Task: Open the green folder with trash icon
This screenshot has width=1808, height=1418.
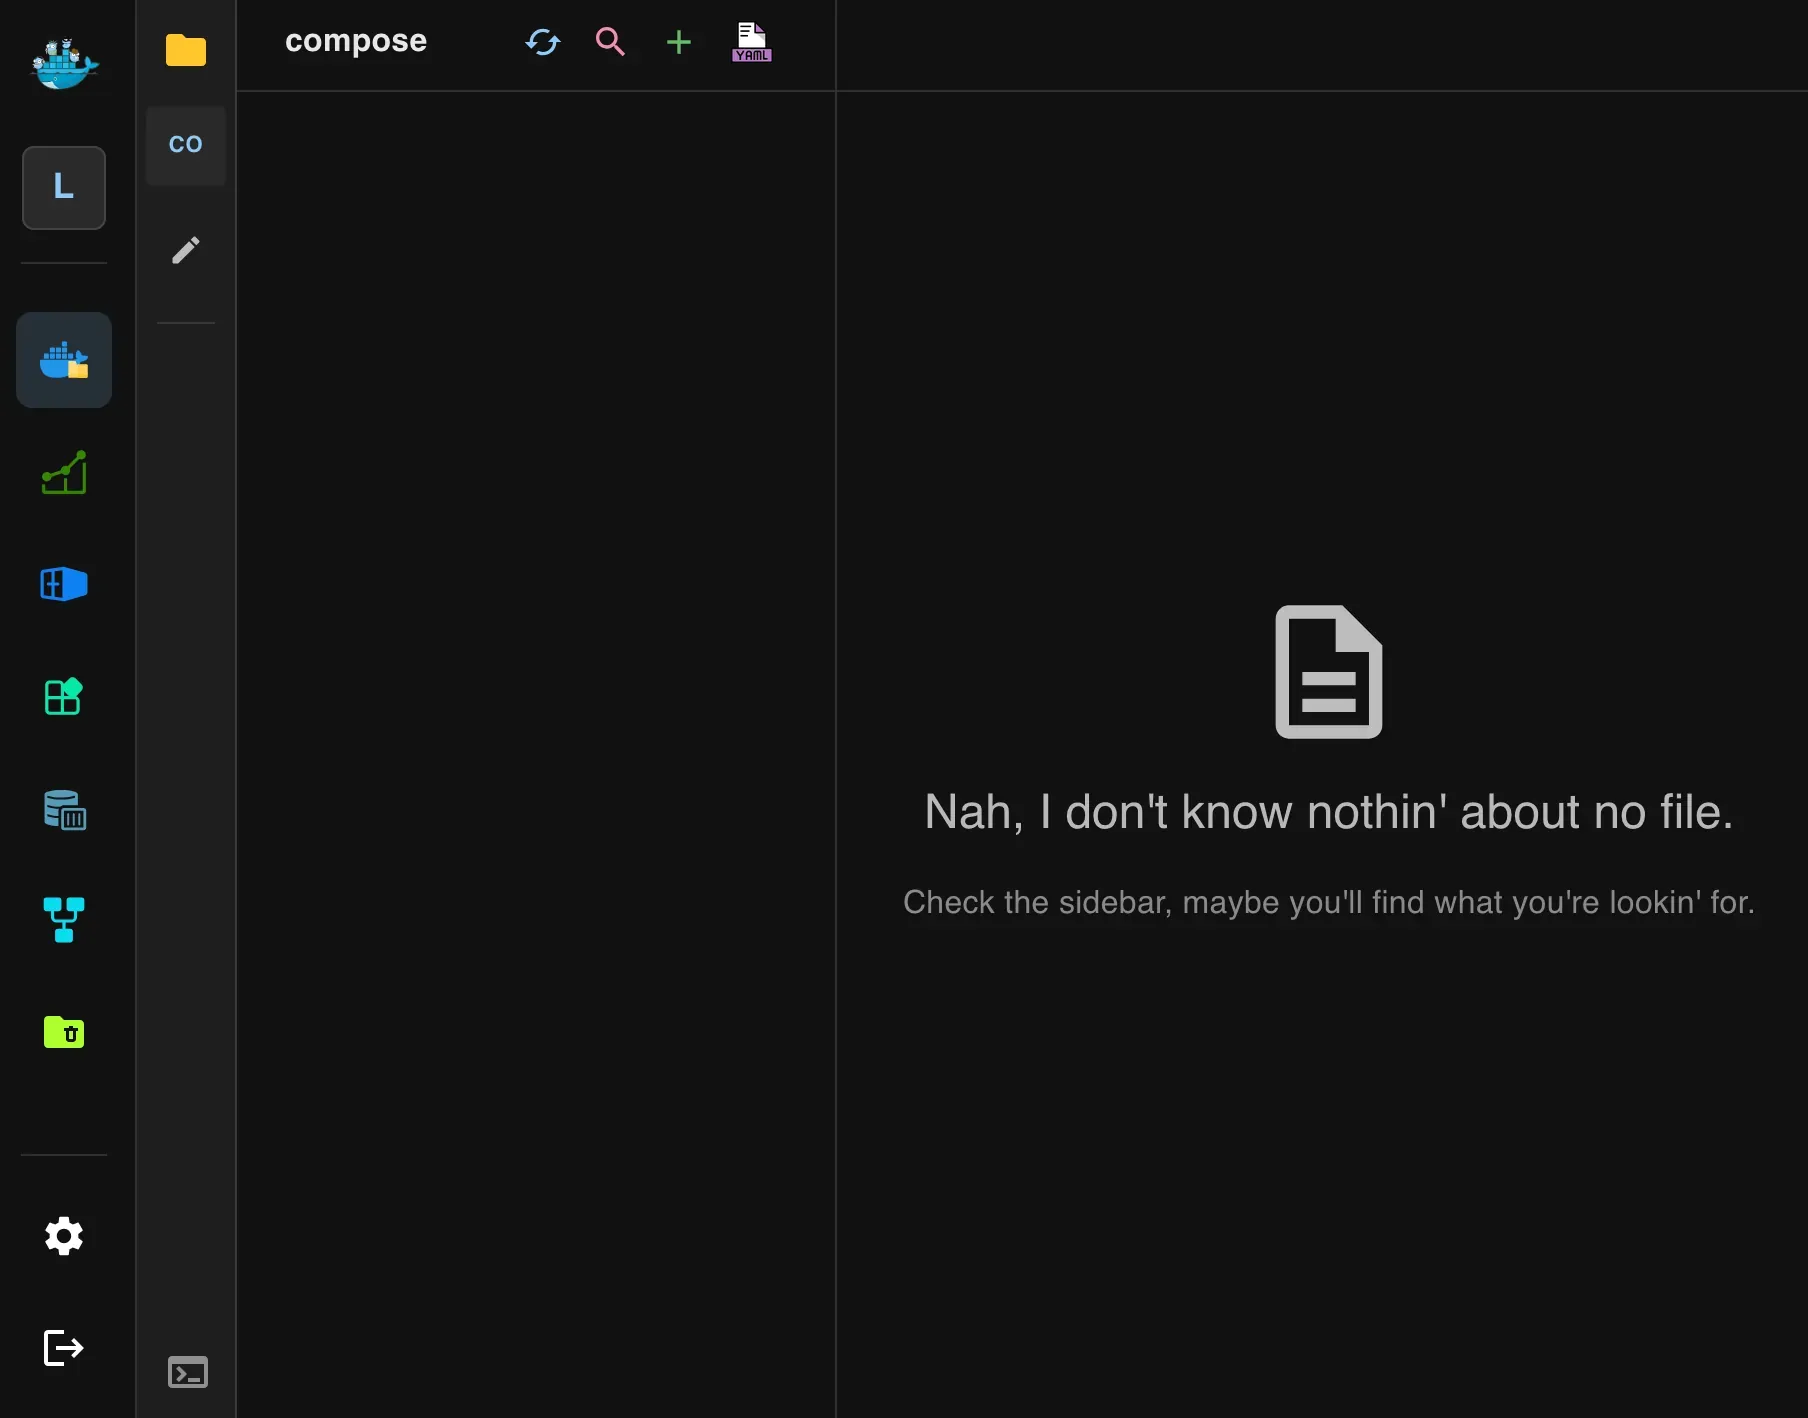Action: [x=64, y=1032]
